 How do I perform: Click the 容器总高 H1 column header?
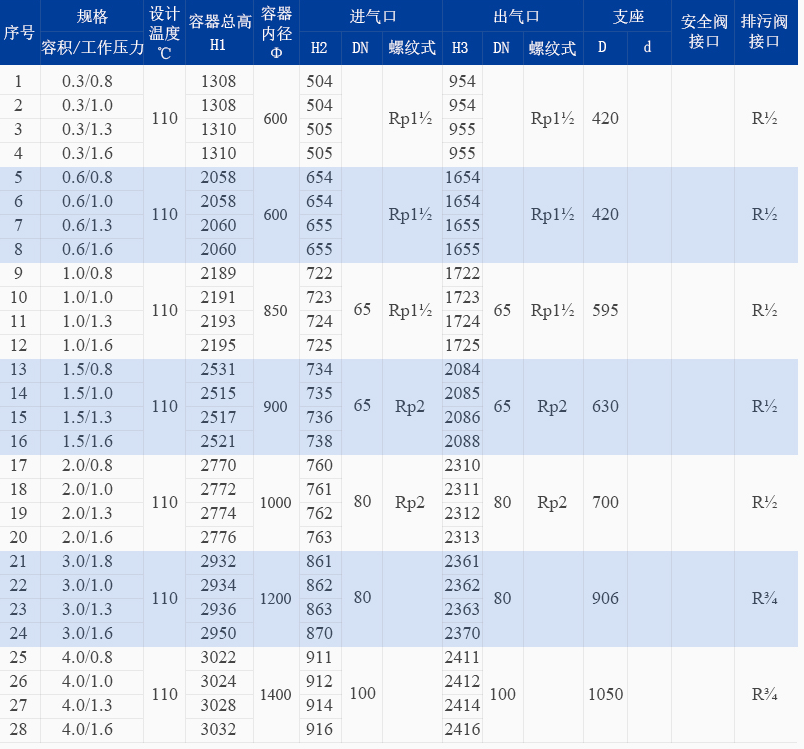(218, 33)
